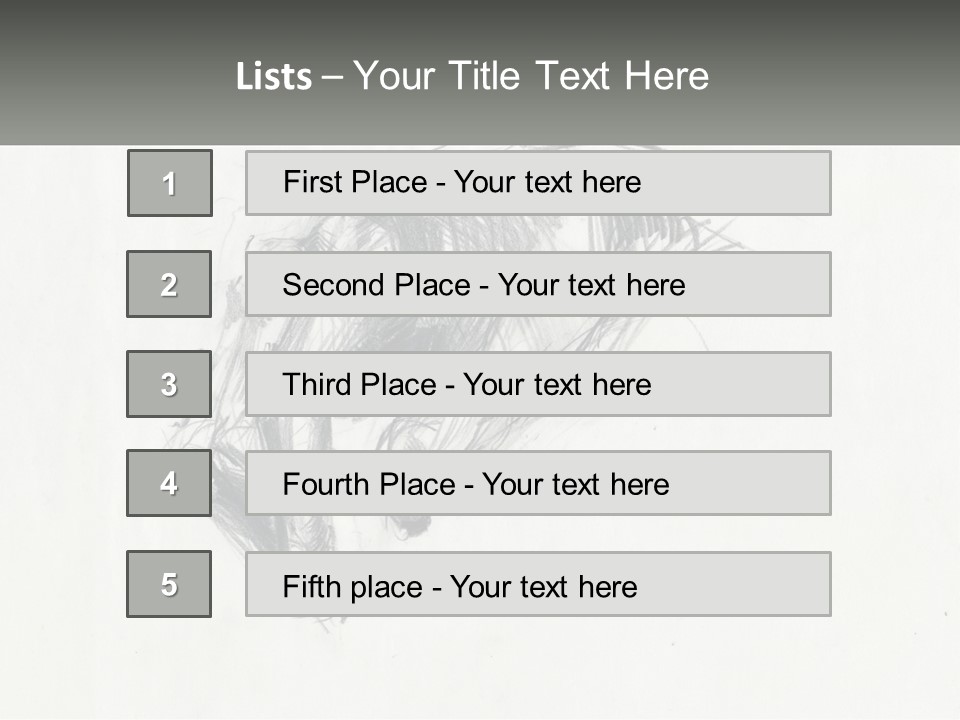Click "Your text here" in the Second Place bar
The width and height of the screenshot is (960, 720).
click(591, 285)
